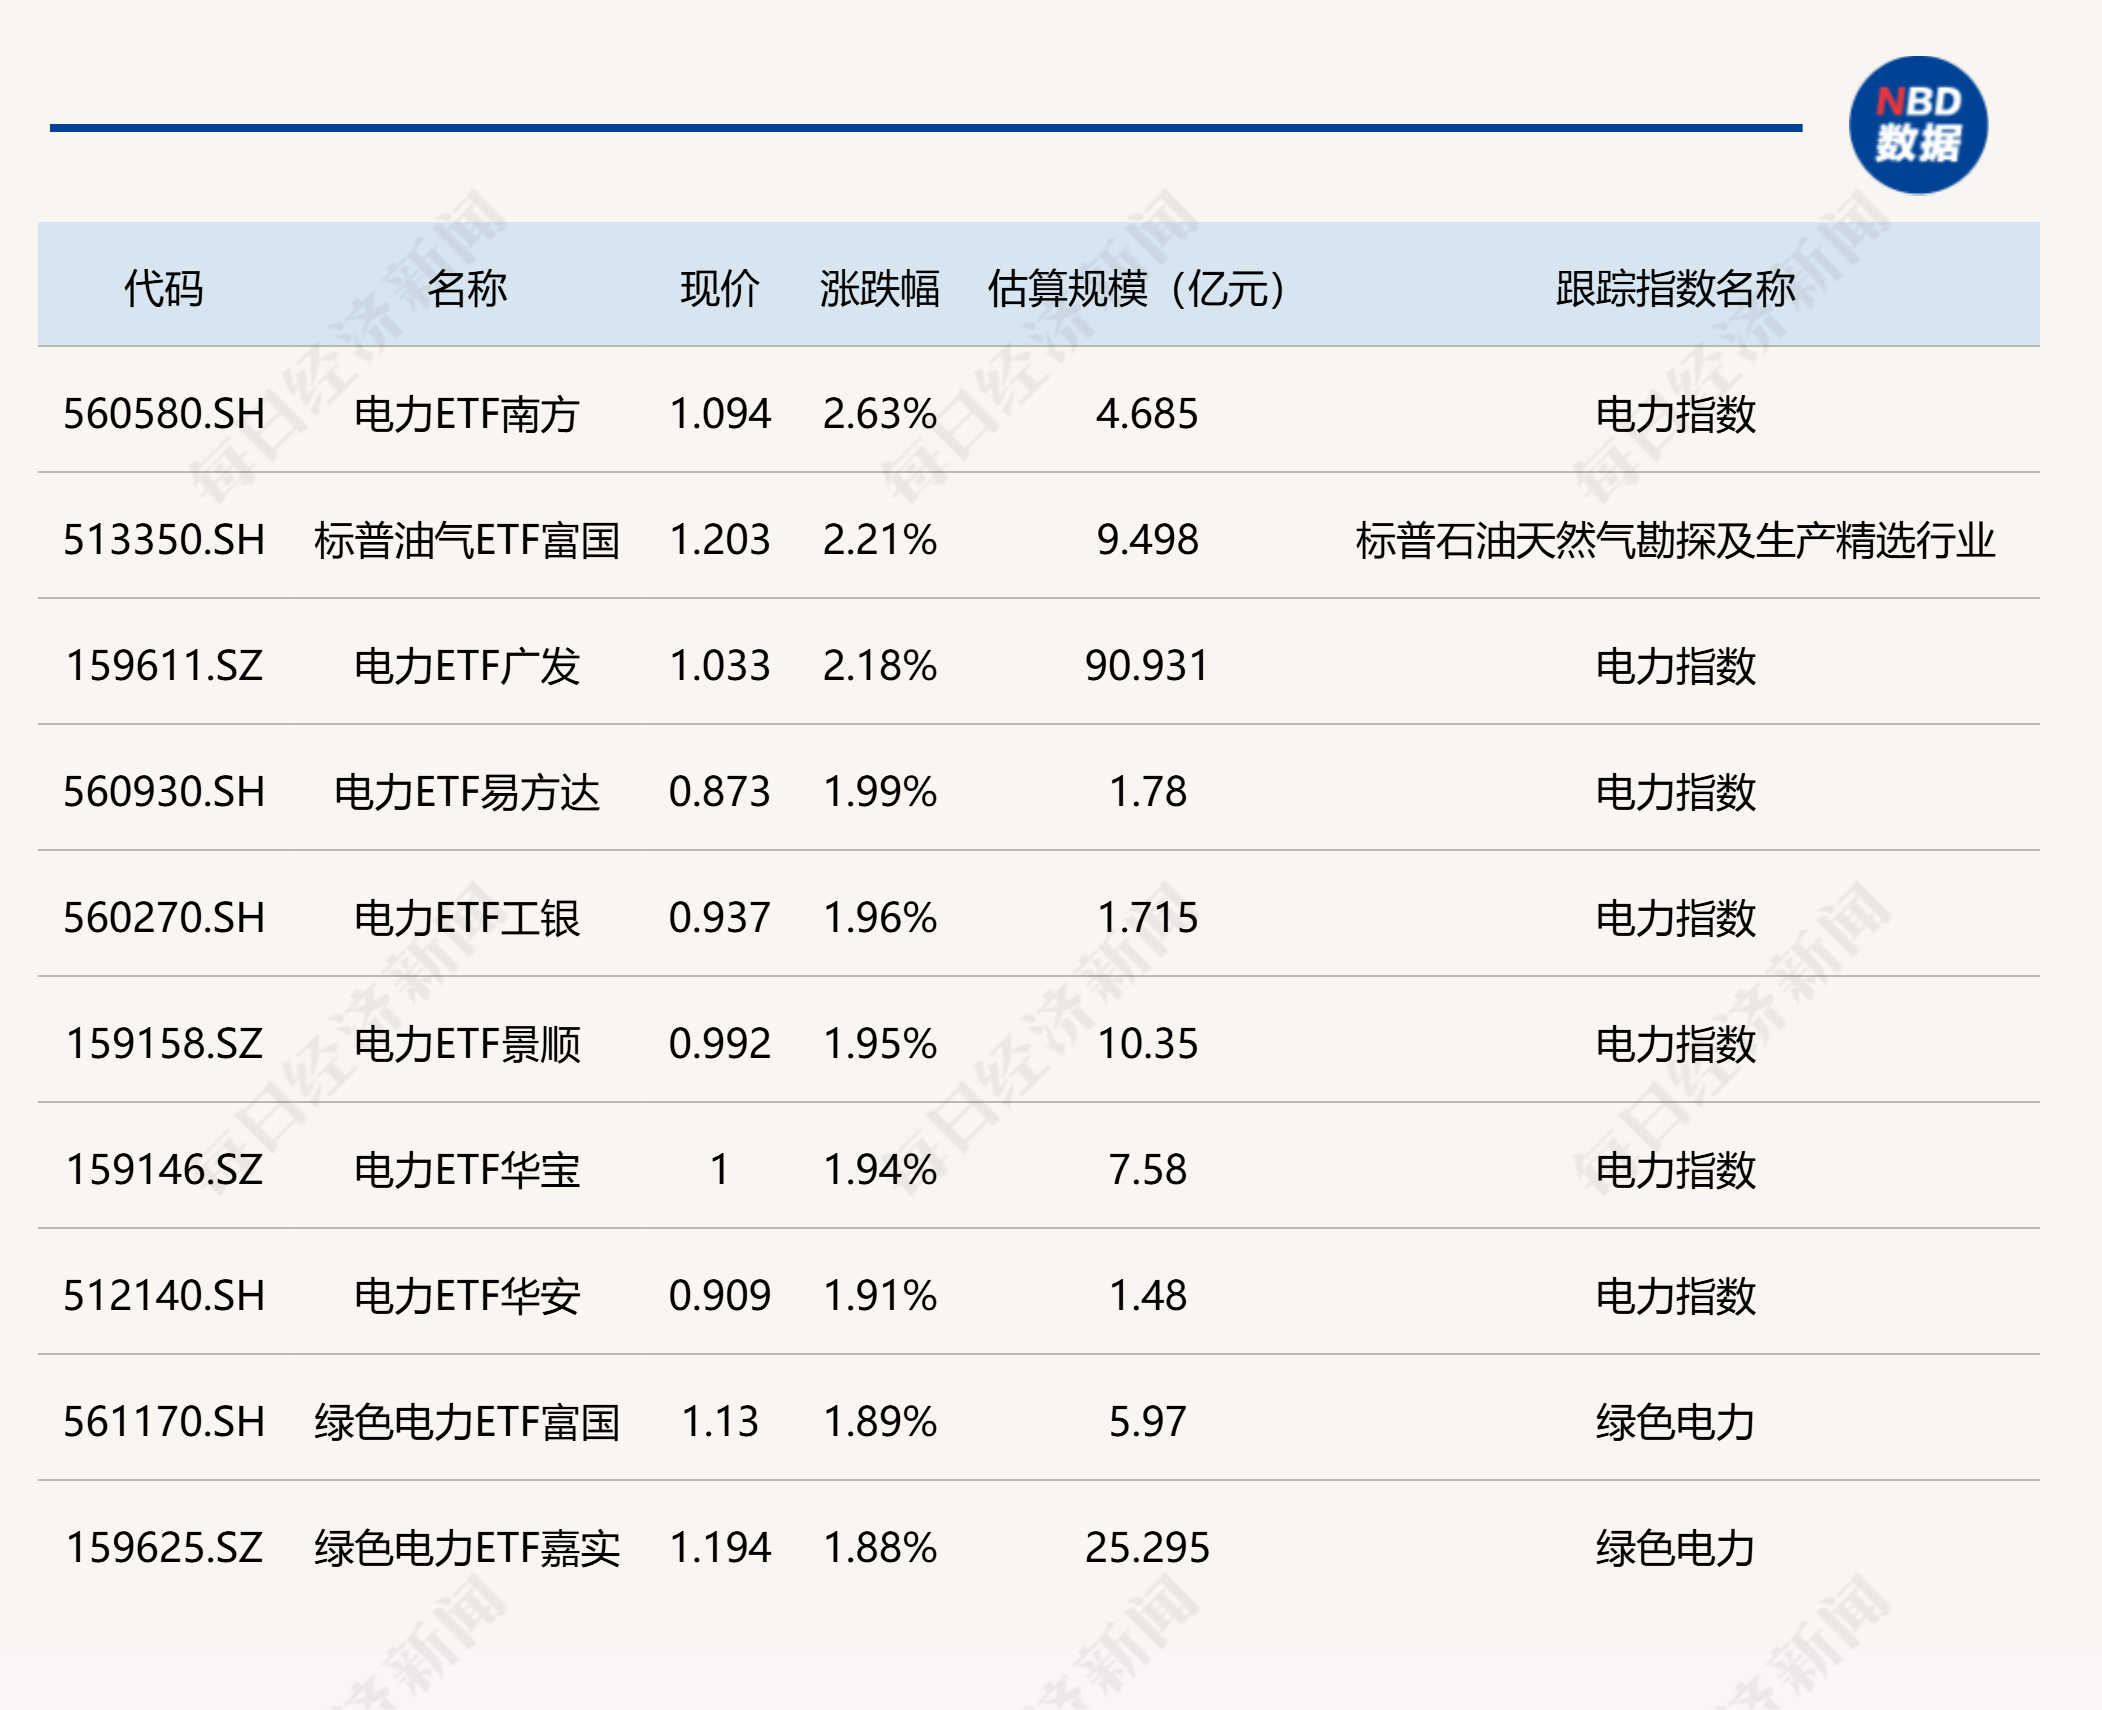Screen dimensions: 2102x1710
Task: Select code 159158.SZ
Action: point(164,1044)
